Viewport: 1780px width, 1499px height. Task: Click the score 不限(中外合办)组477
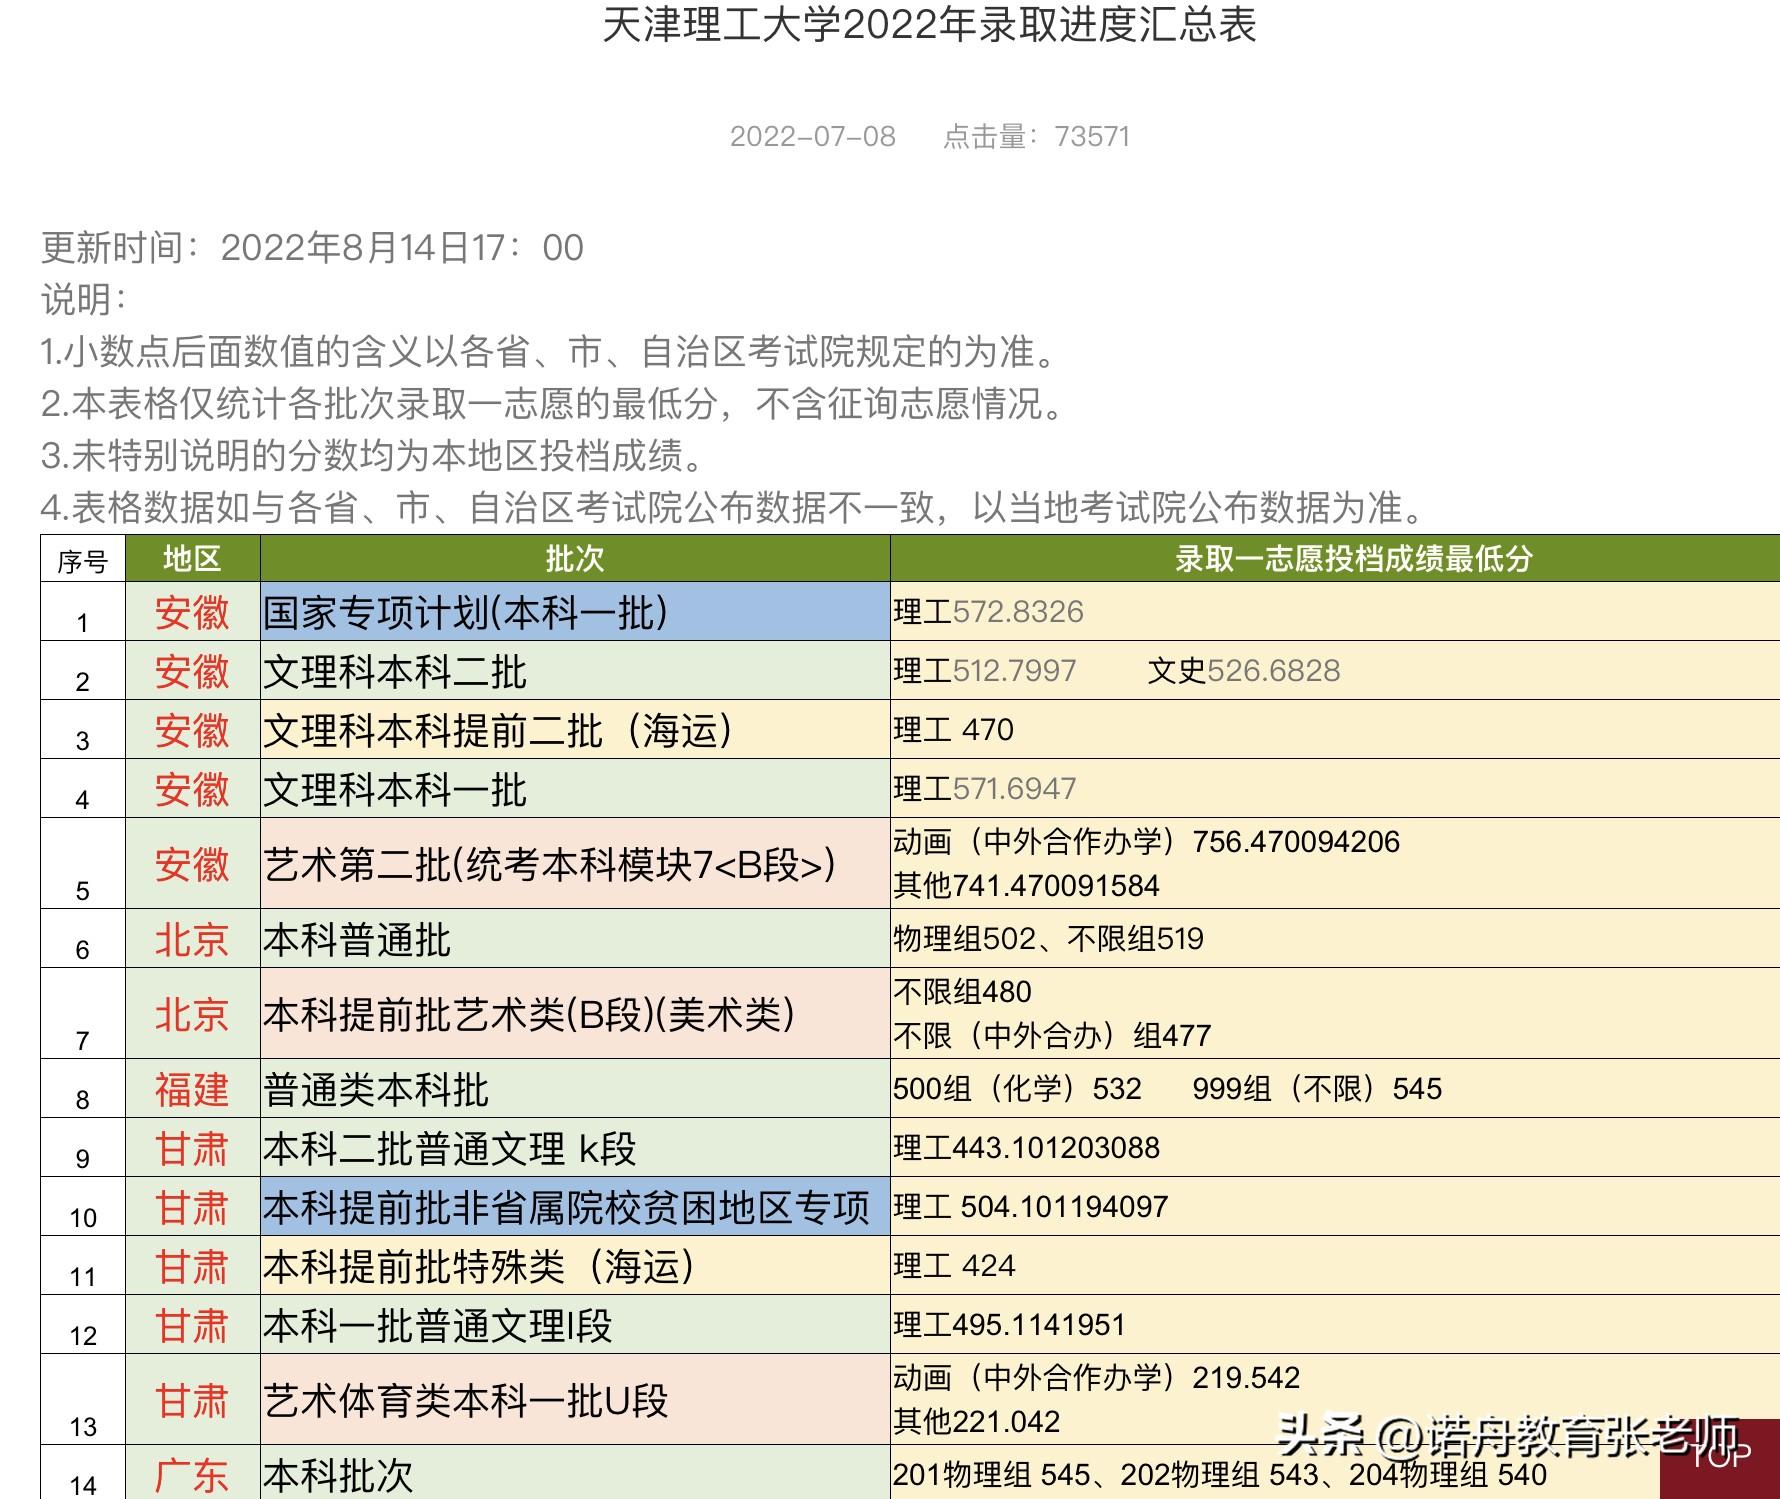pyautogui.click(x=1052, y=1036)
